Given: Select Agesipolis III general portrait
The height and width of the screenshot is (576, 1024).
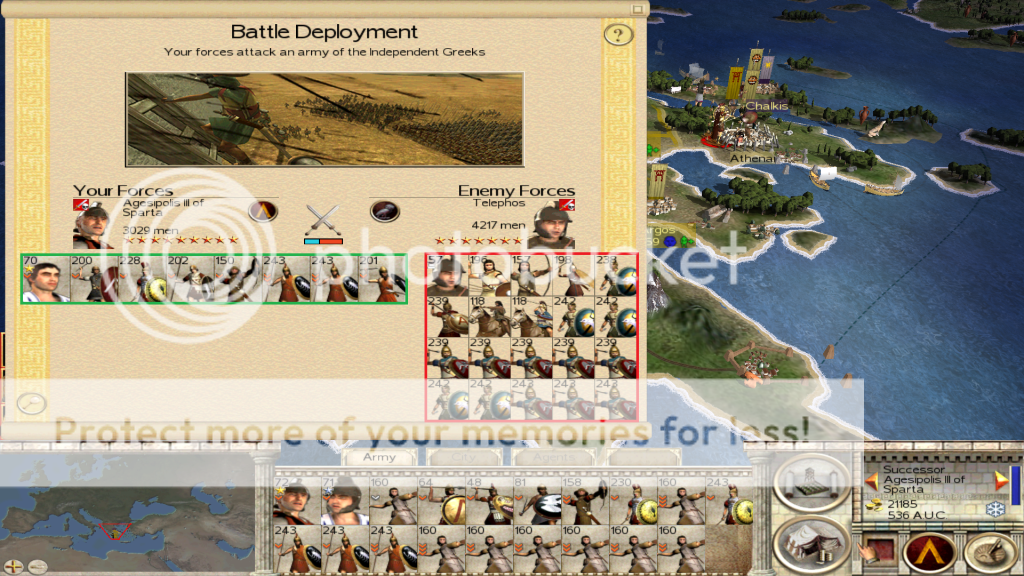Looking at the screenshot, I should pyautogui.click(x=93, y=223).
